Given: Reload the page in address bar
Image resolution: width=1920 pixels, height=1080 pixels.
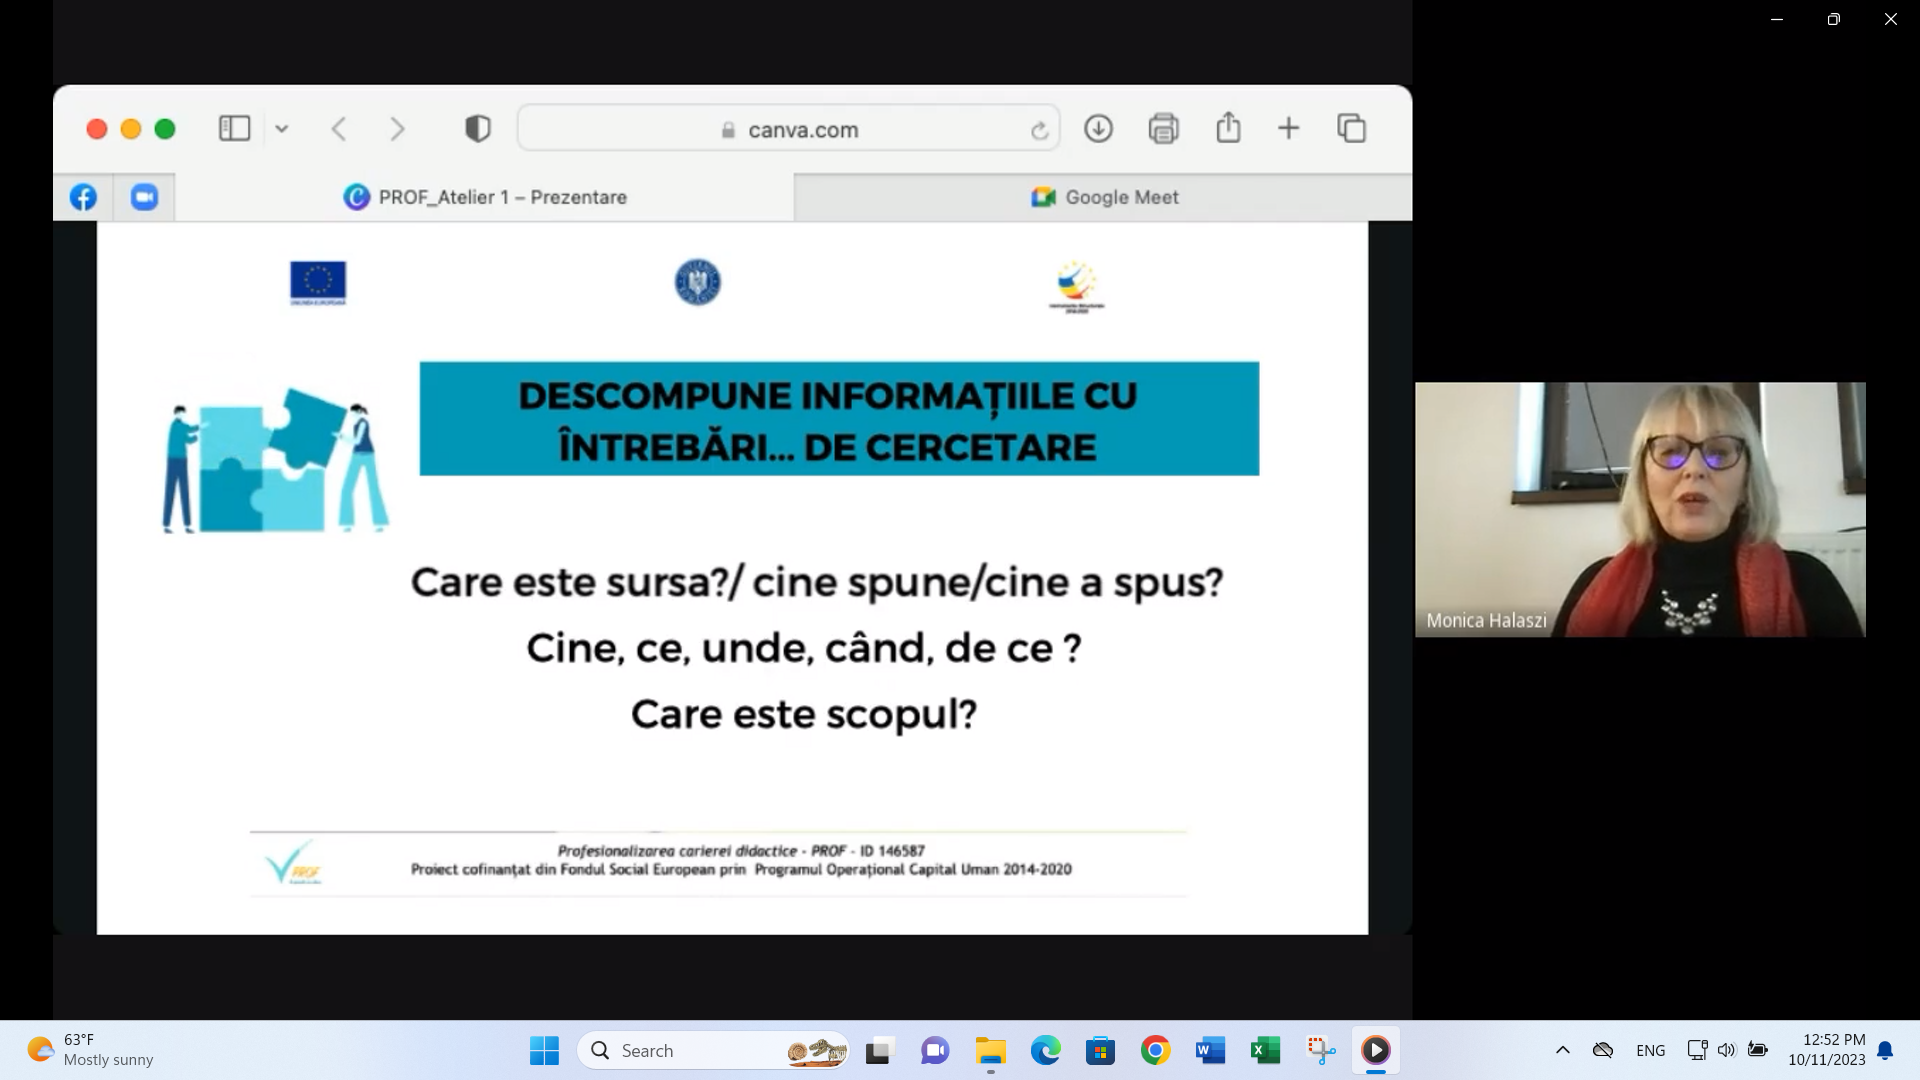Looking at the screenshot, I should 1039,130.
